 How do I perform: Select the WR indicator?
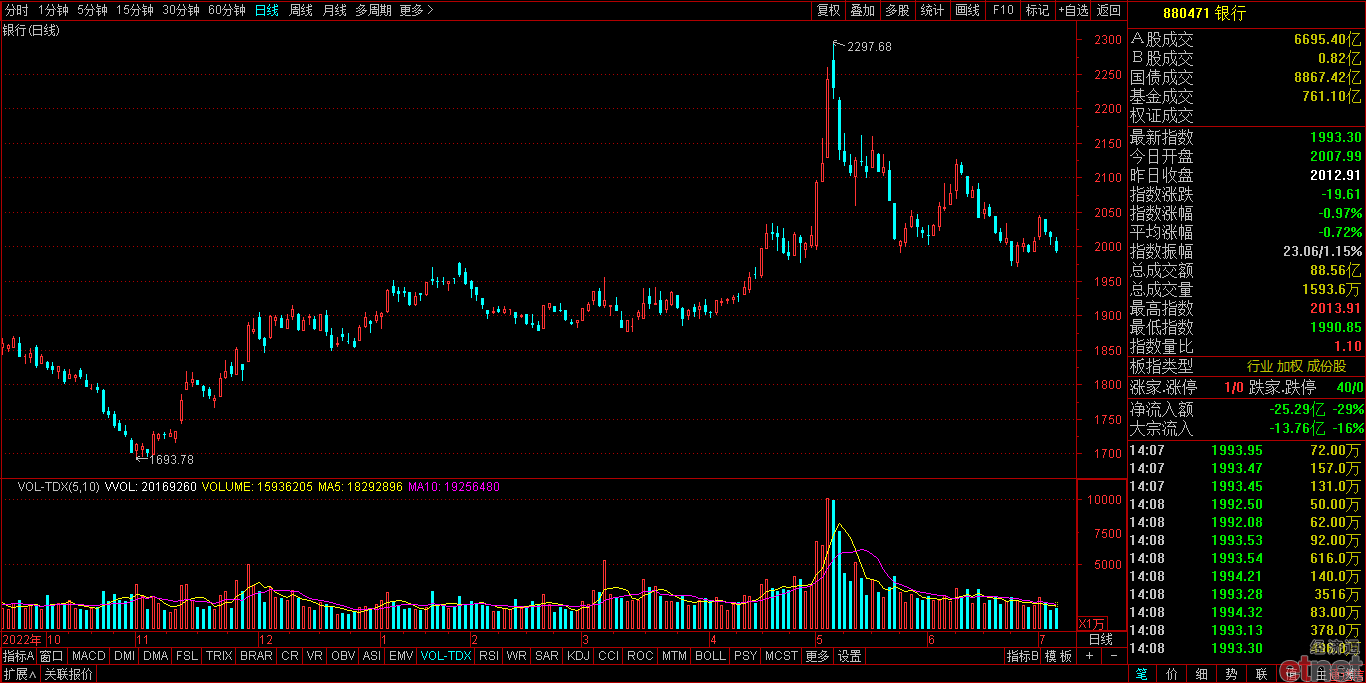(x=517, y=656)
